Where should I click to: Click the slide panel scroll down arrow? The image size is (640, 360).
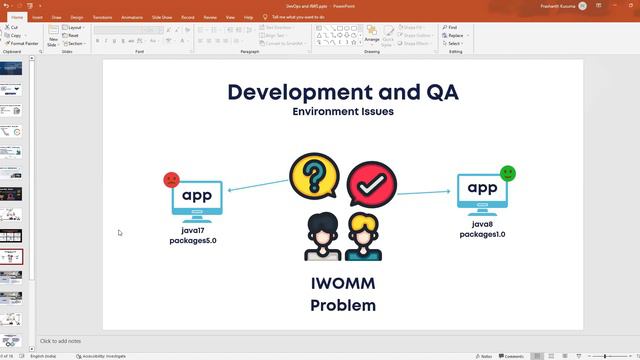(32, 349)
